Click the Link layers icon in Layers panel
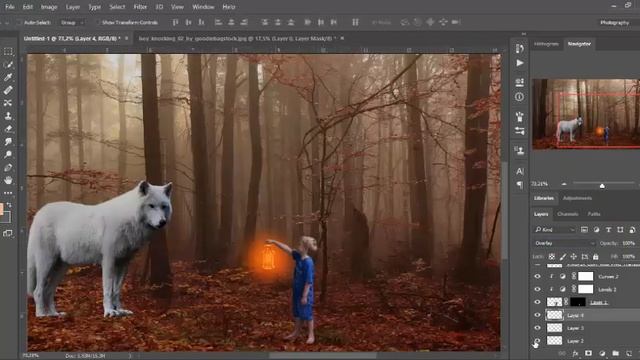 coord(562,353)
